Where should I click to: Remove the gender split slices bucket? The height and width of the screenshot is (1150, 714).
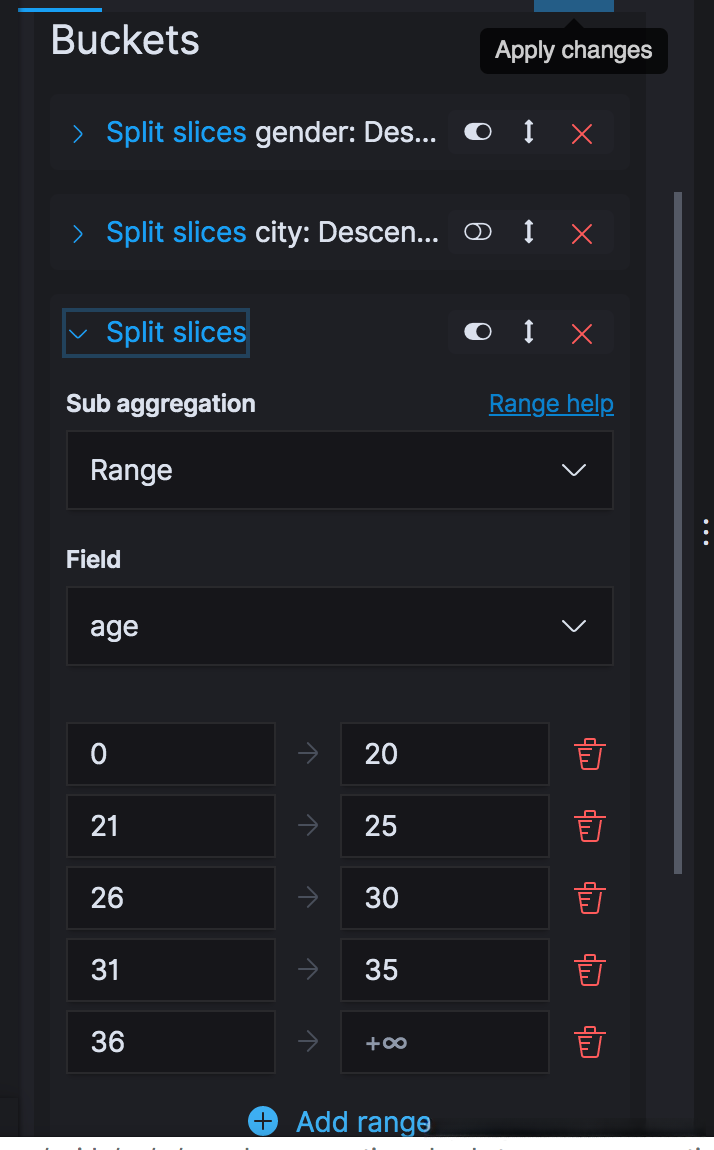[x=581, y=133]
